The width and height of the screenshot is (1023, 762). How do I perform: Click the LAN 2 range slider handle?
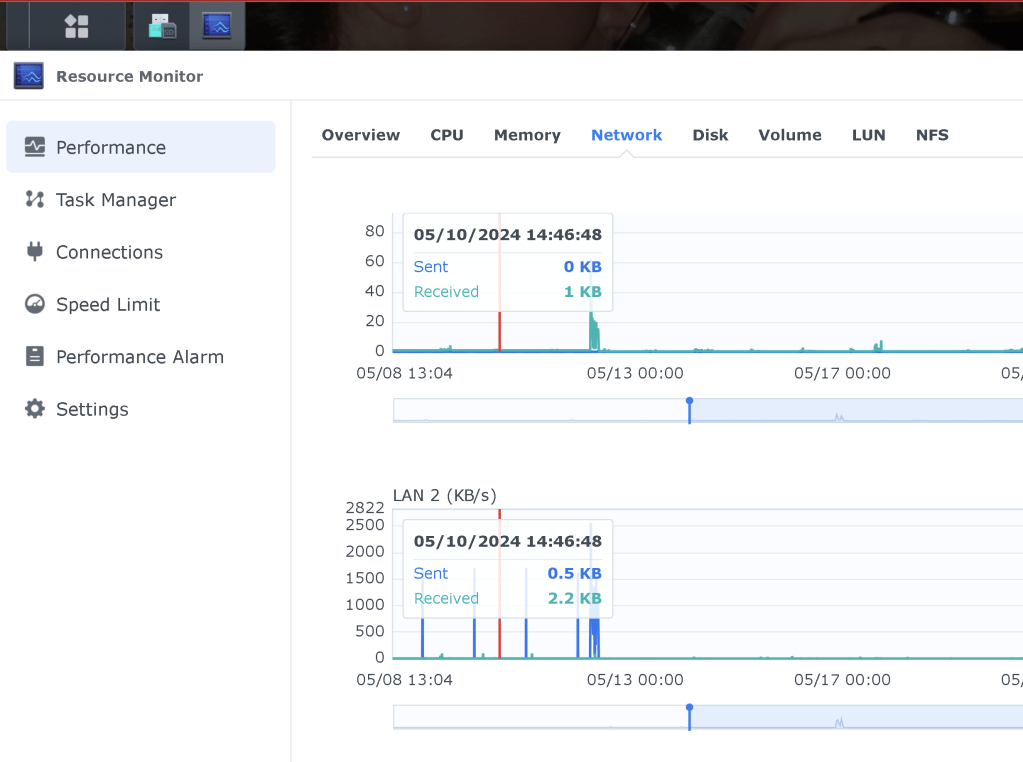(x=690, y=717)
